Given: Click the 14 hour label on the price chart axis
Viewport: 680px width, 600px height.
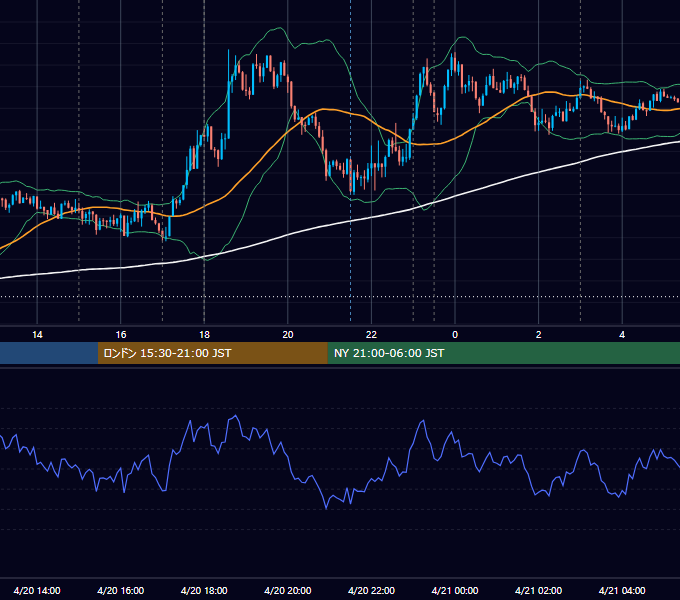Looking at the screenshot, I should (37, 335).
